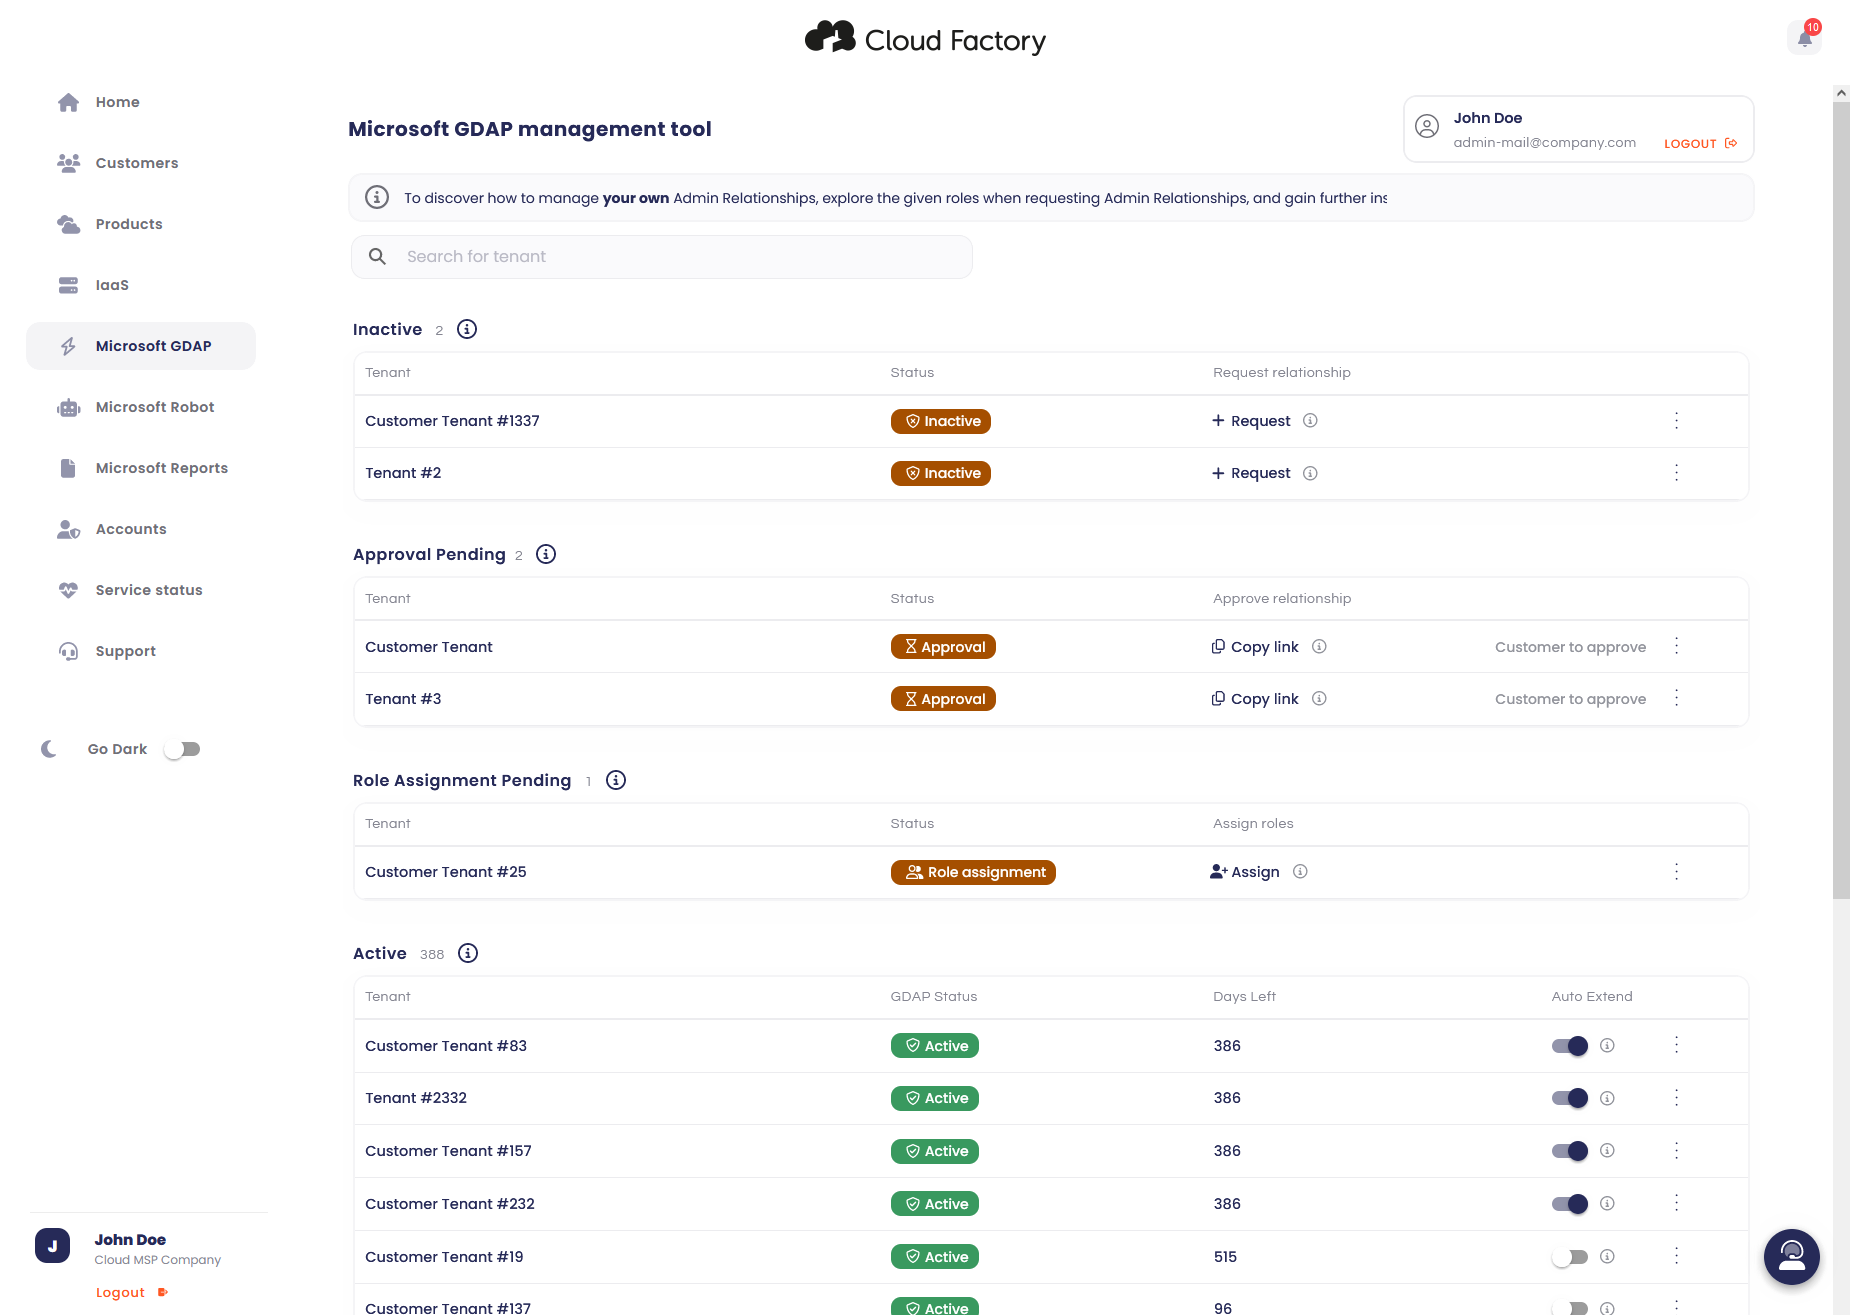Click info icon beside Request for Customer Tenant #1337
Screen dimensions: 1850x1315
[x=1310, y=421]
